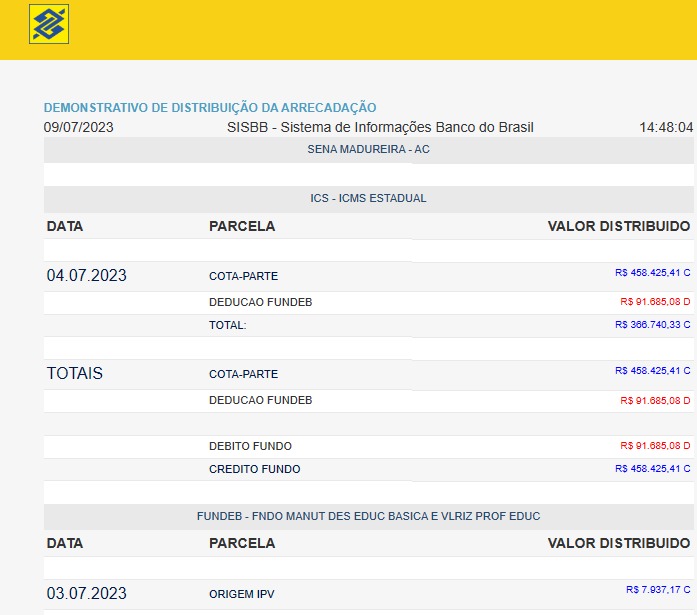Image resolution: width=697 pixels, height=615 pixels.
Task: Click the Demonstrativo de Distribuição da Arrecadação title
Action: pyautogui.click(x=210, y=107)
